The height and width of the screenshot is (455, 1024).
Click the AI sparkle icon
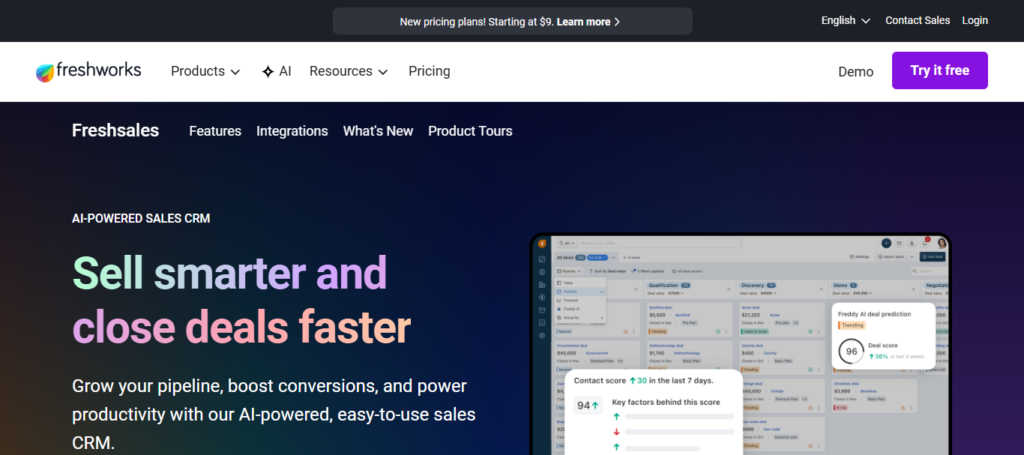click(268, 72)
